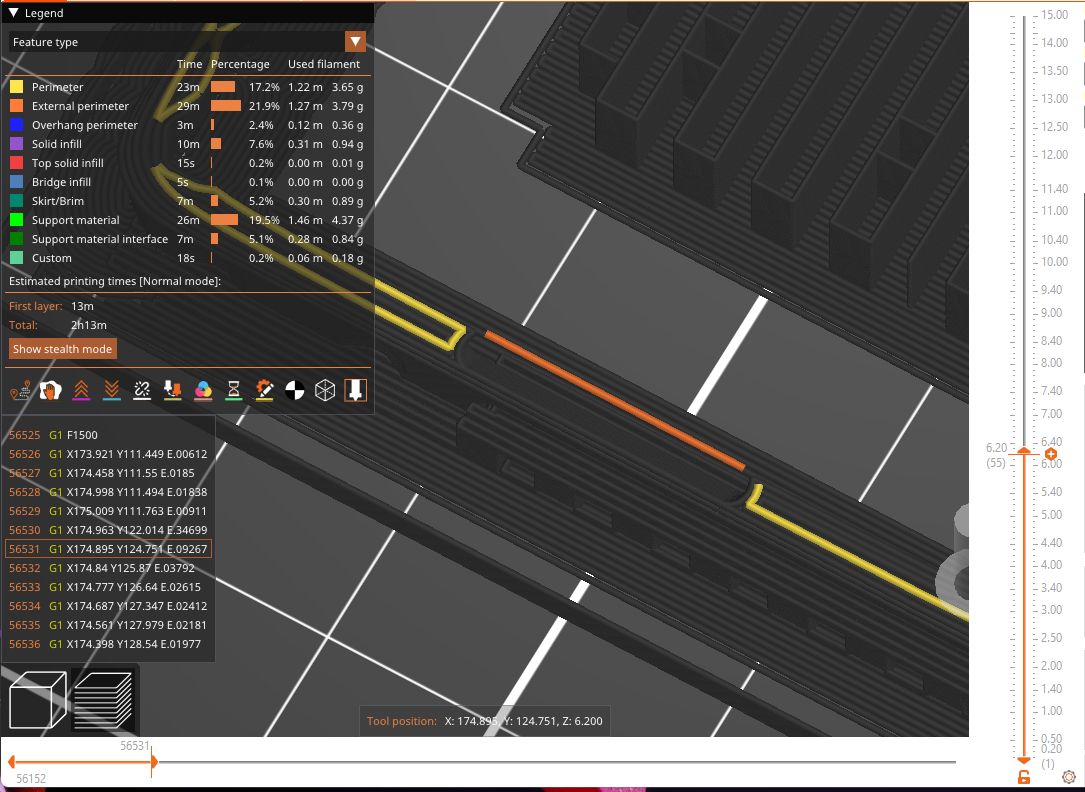The height and width of the screenshot is (792, 1085).
Task: Show retractions using the up-arrows icon
Action: (x=81, y=390)
